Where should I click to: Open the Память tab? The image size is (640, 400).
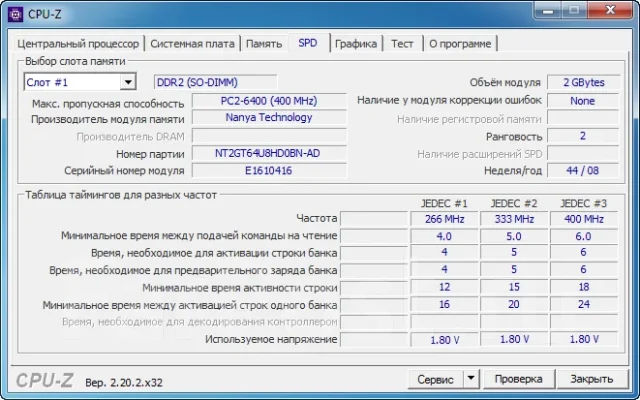tap(264, 44)
